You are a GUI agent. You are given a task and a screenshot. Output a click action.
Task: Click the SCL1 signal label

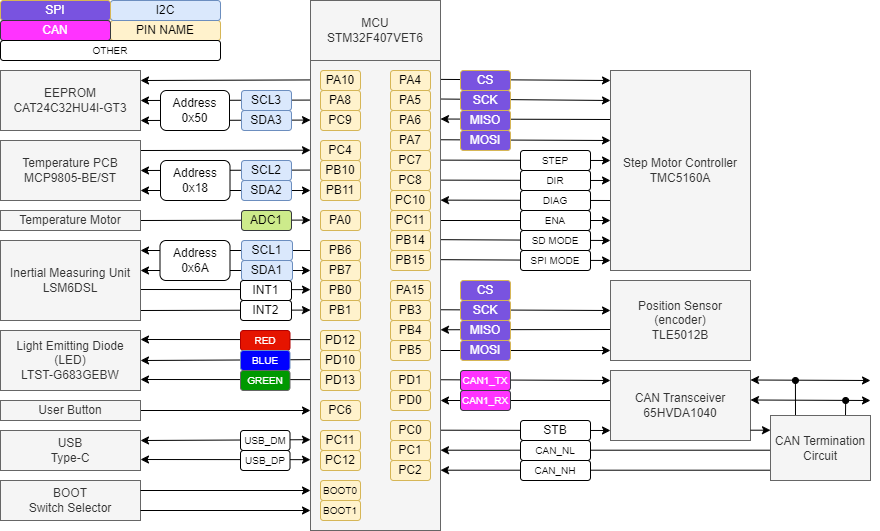(267, 250)
